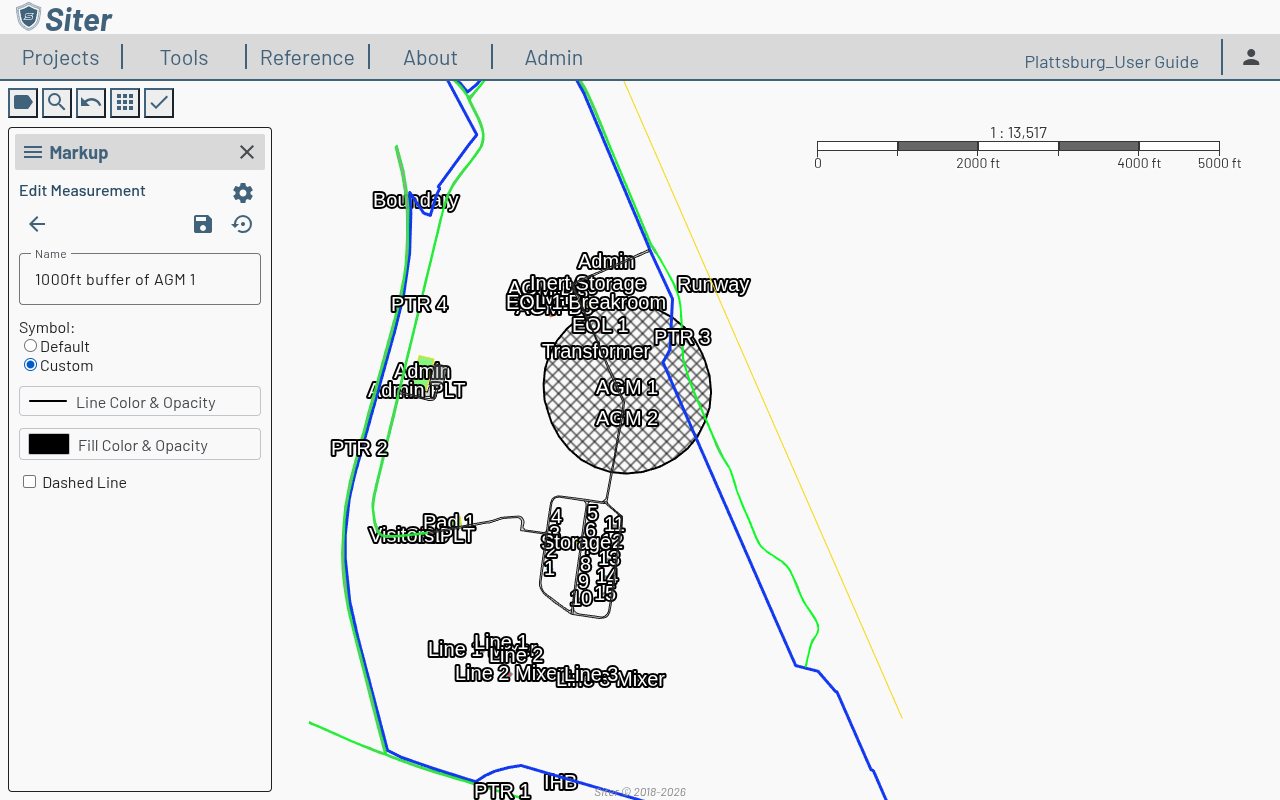Enable the Dashed Line checkbox

click(30, 482)
